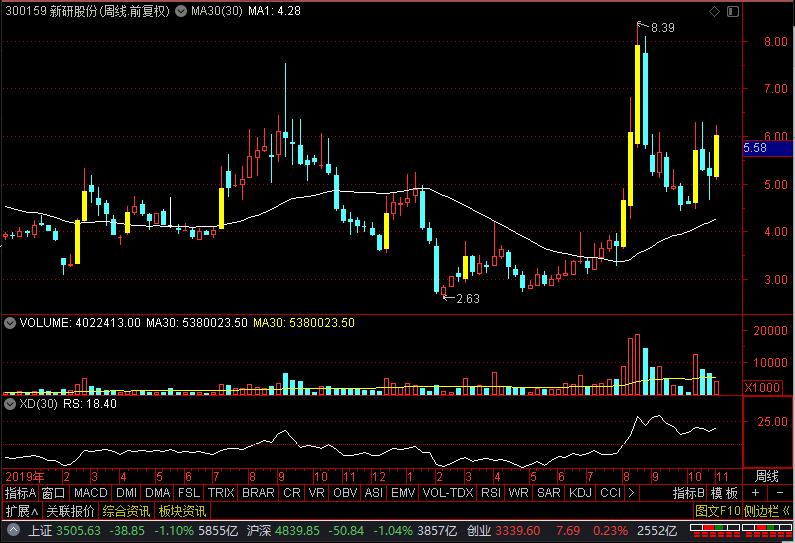This screenshot has width=795, height=543.
Task: Click the 2.63 low price marker
Action: click(x=467, y=298)
